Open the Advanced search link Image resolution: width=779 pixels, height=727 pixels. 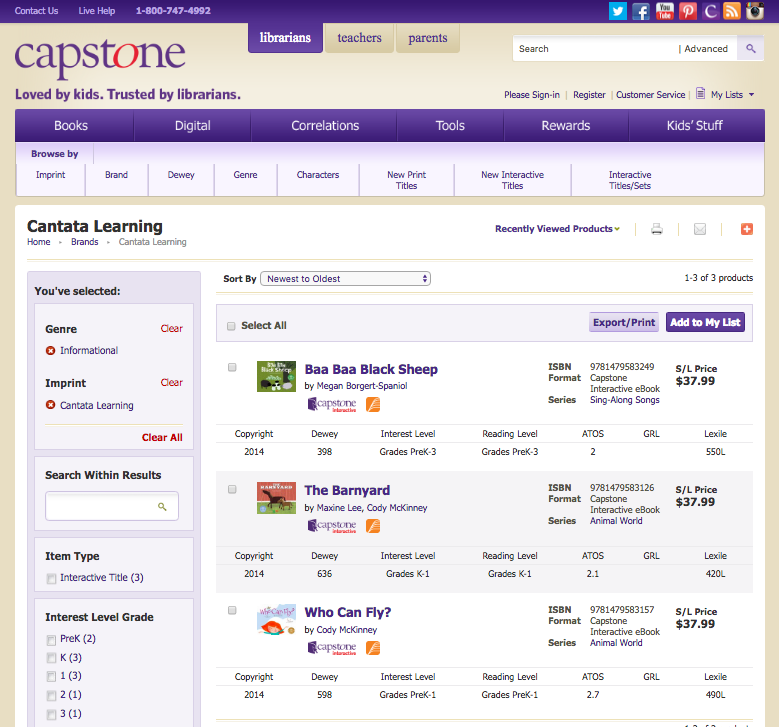(705, 49)
